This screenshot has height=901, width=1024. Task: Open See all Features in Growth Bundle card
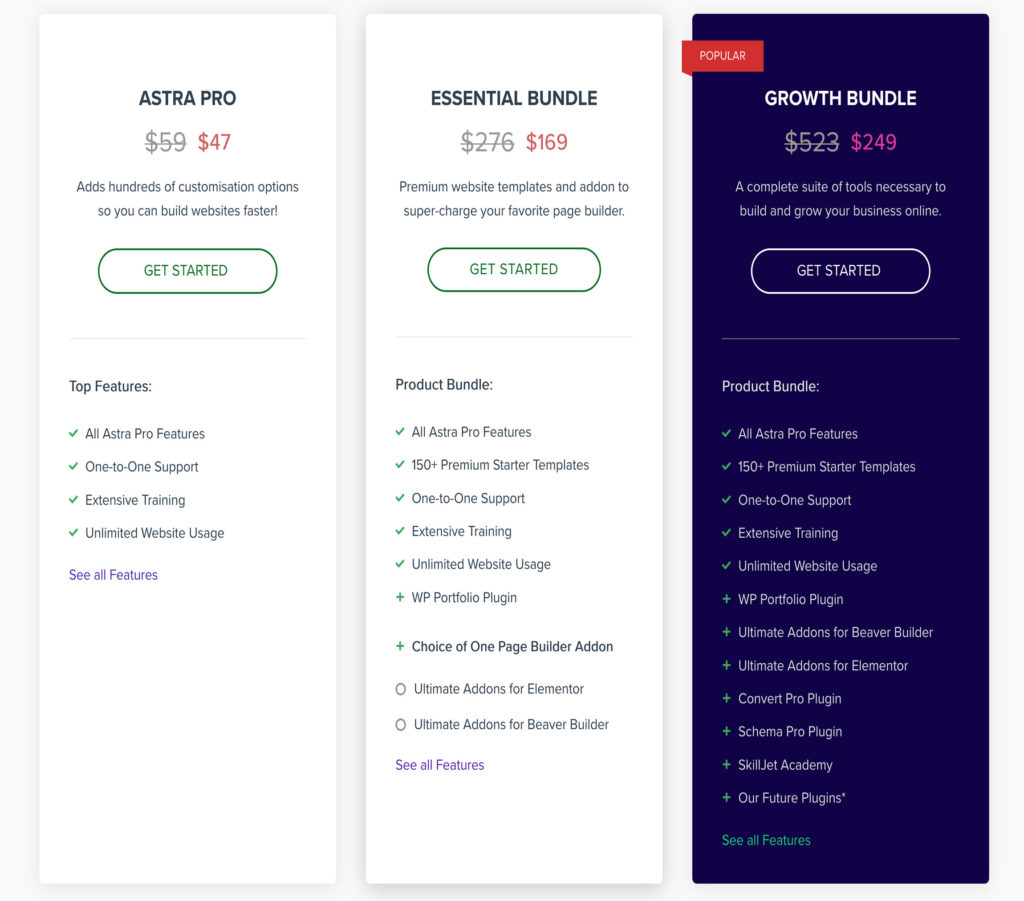tap(766, 840)
